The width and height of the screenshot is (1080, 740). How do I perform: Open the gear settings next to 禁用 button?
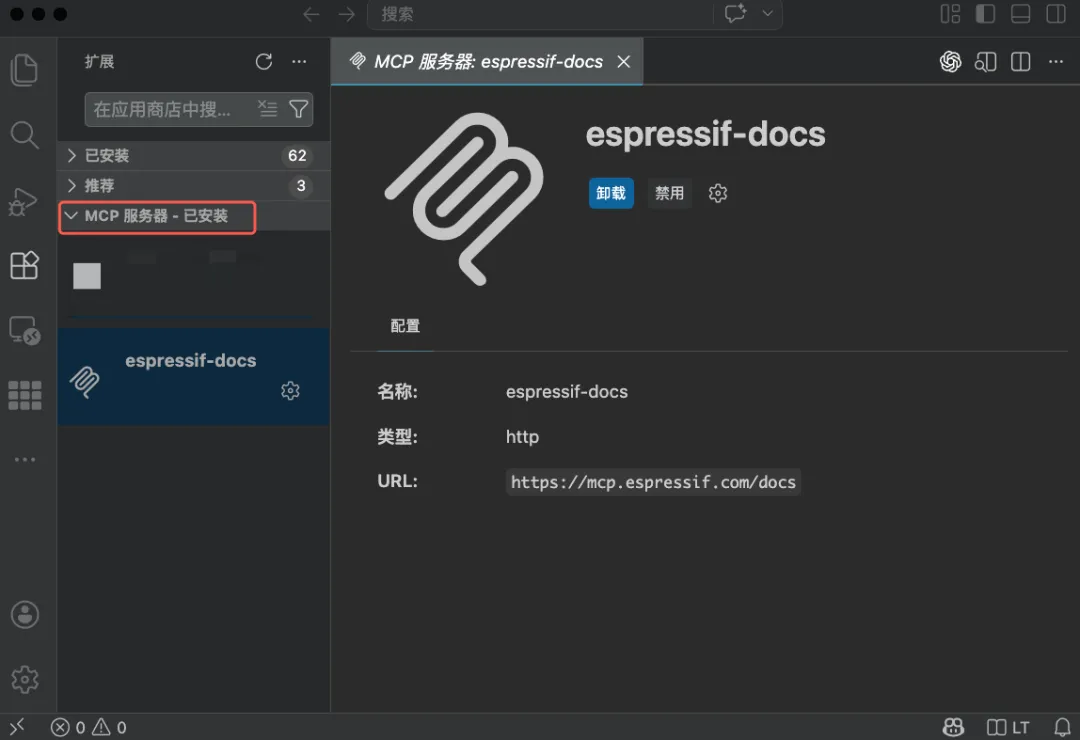coord(718,193)
